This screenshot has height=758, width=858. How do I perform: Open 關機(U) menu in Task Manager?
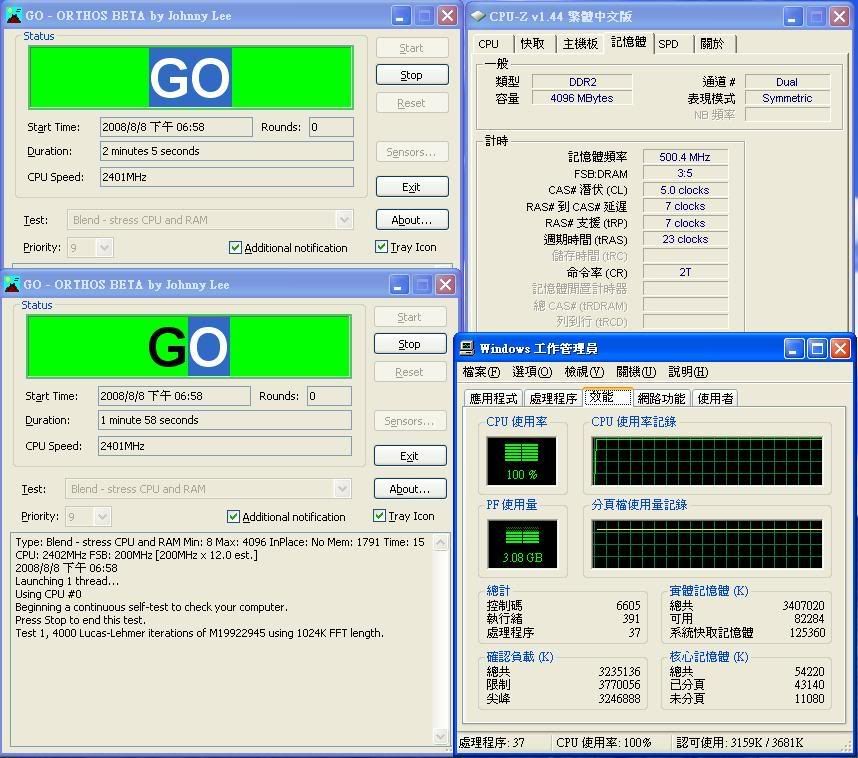(x=636, y=372)
